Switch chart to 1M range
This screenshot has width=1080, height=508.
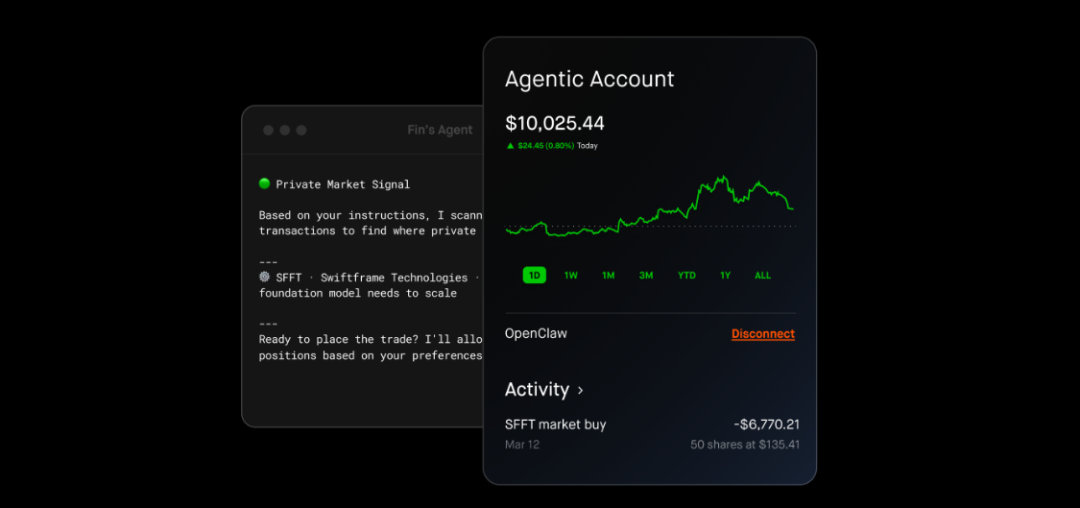(x=608, y=275)
